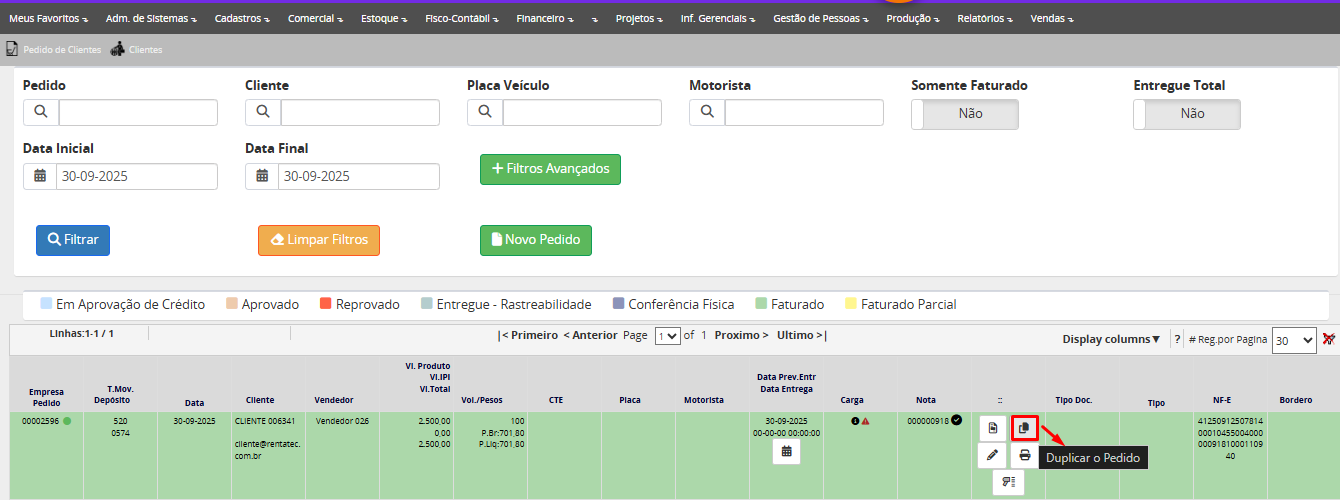Click the calendar icon under Data Entrega
Screen dimensions: 1340x500
tap(786, 452)
